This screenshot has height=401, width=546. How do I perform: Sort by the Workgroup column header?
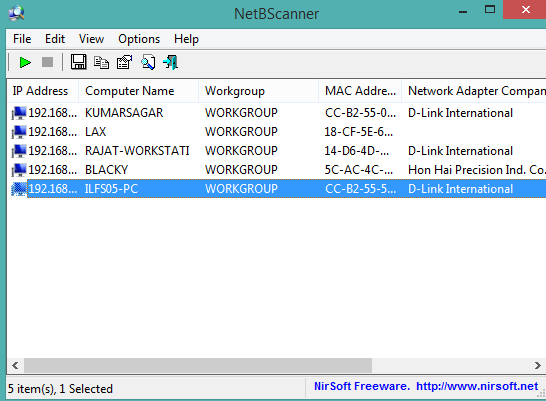[x=258, y=91]
